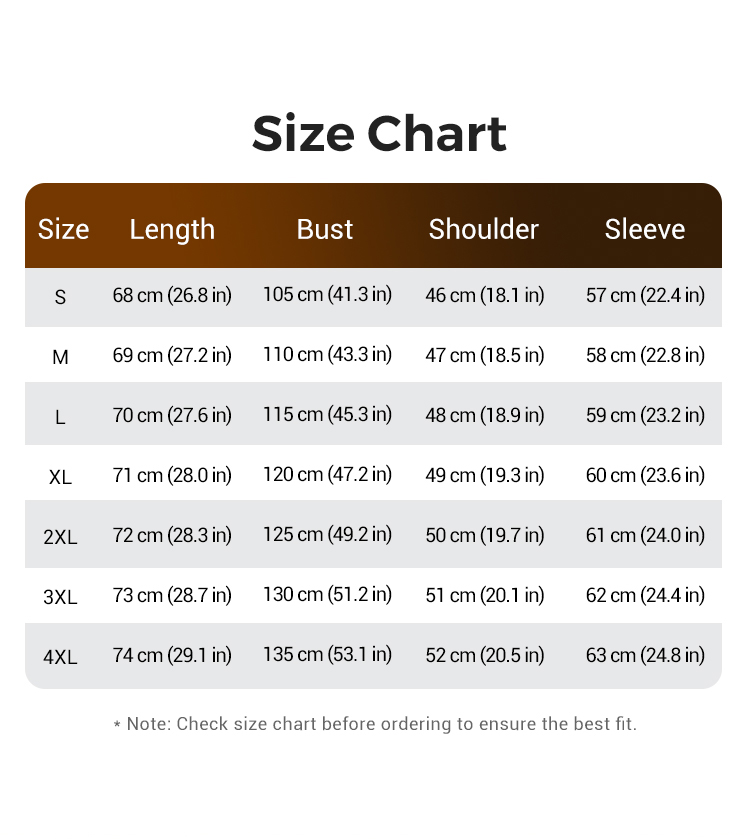The image size is (750, 839).
Task: Select the 110 cm (43.3 in) bust cell
Action: (x=327, y=354)
